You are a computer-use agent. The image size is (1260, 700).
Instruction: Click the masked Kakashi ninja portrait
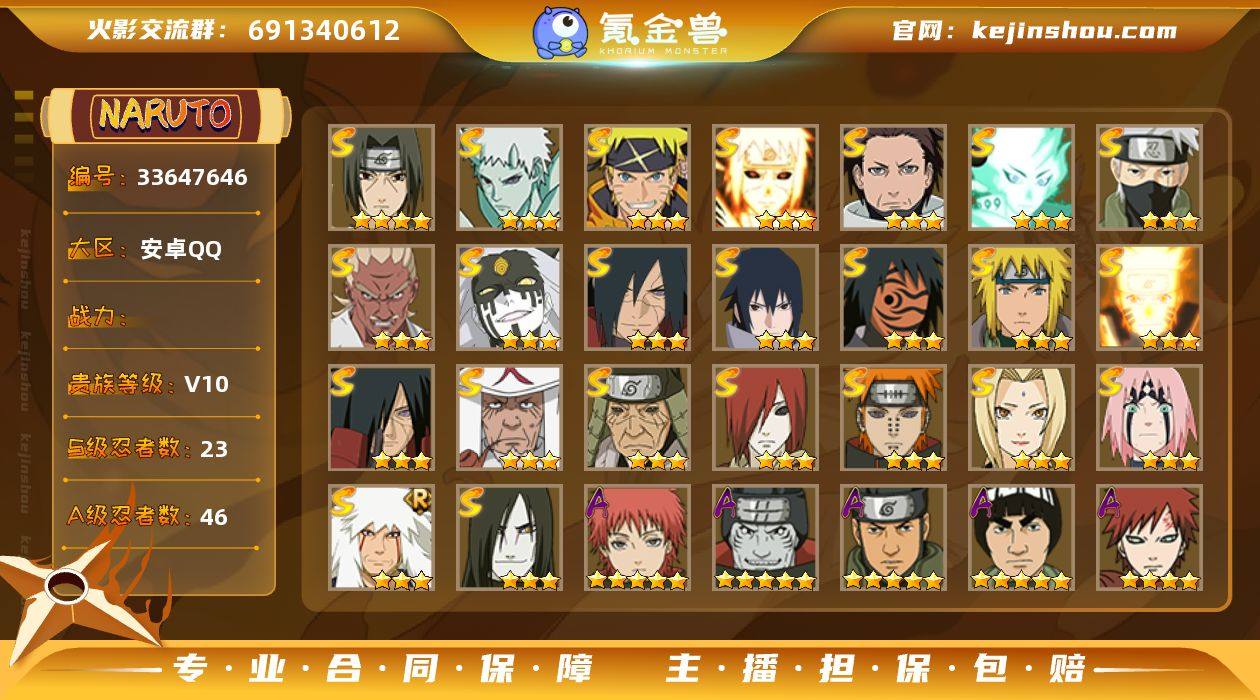click(1149, 178)
